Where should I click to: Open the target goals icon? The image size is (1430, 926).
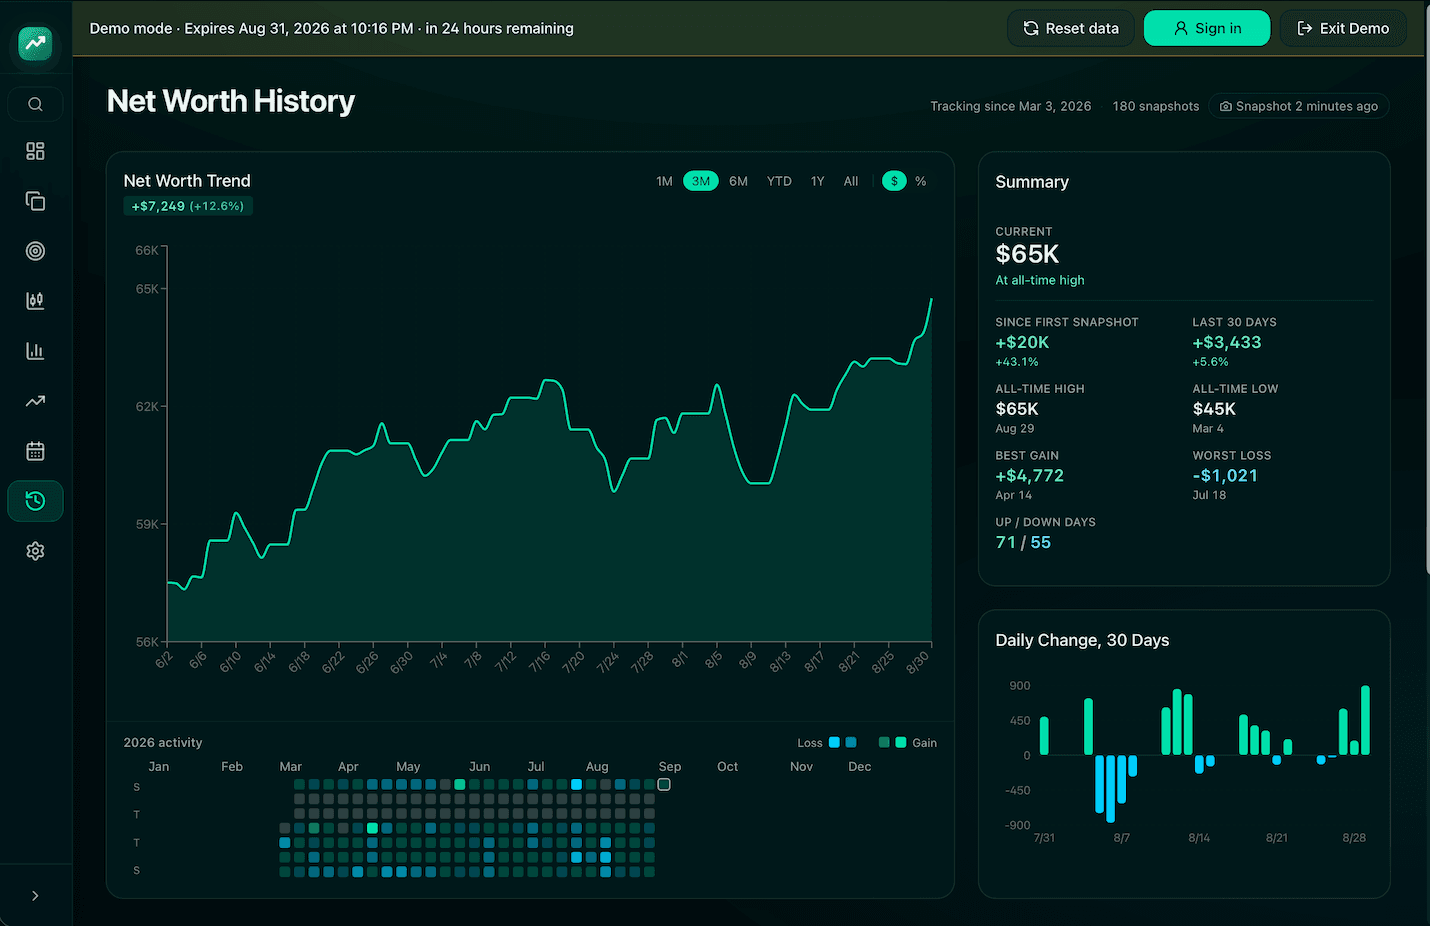point(35,251)
